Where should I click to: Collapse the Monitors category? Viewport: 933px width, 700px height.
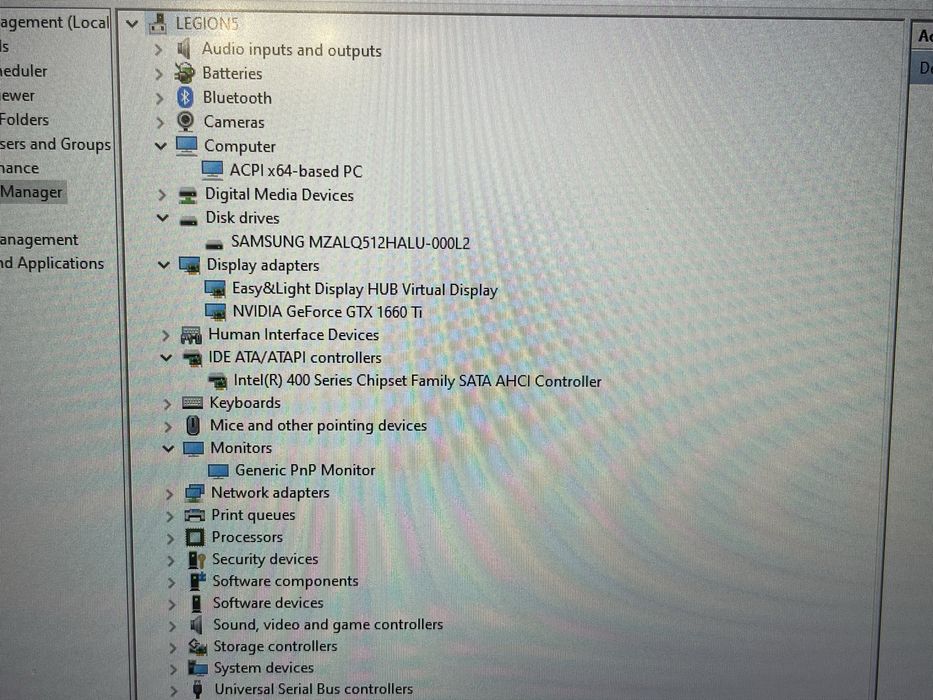[168, 448]
